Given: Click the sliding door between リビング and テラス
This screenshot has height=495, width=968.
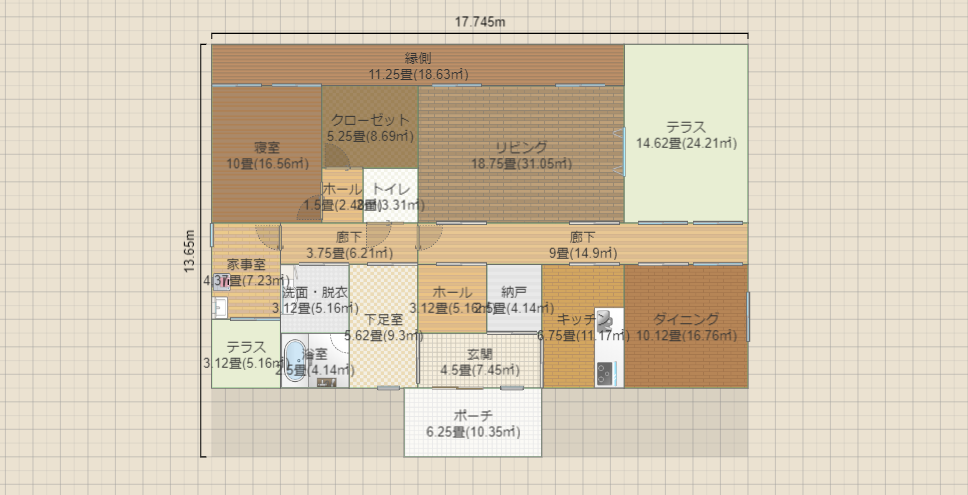Looking at the screenshot, I should 623,151.
